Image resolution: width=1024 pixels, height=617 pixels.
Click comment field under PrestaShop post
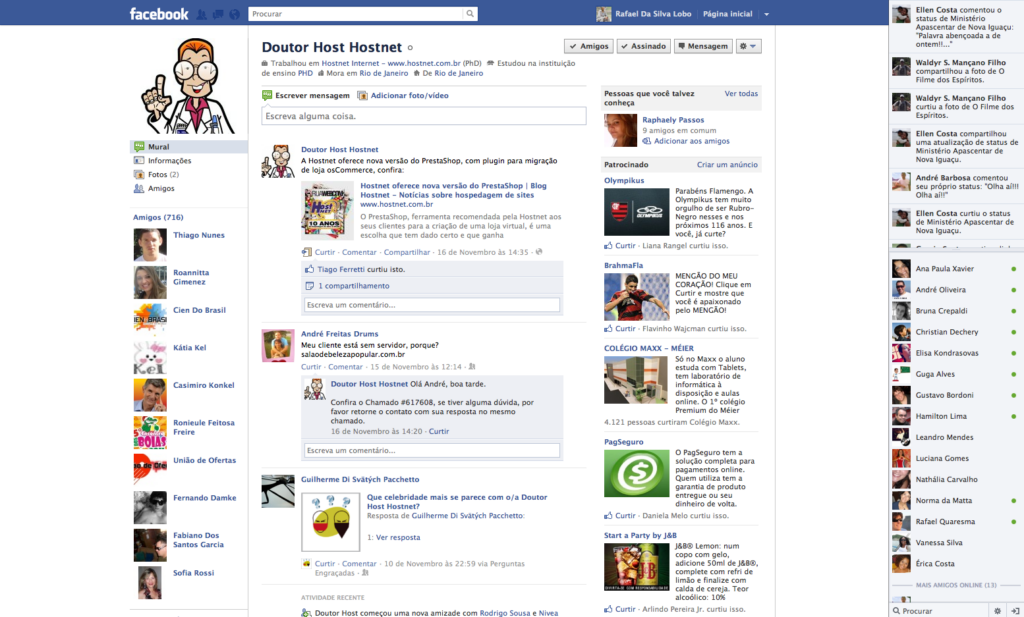(432, 305)
